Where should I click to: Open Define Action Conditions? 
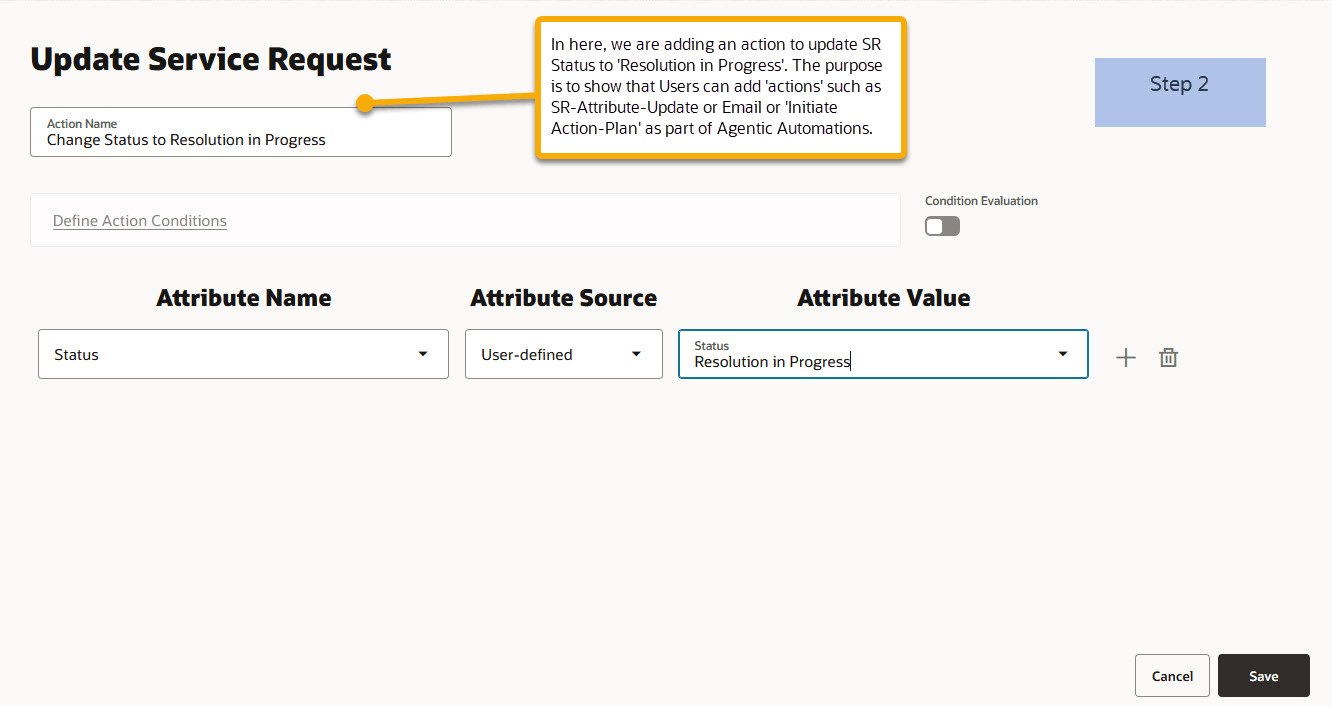139,220
